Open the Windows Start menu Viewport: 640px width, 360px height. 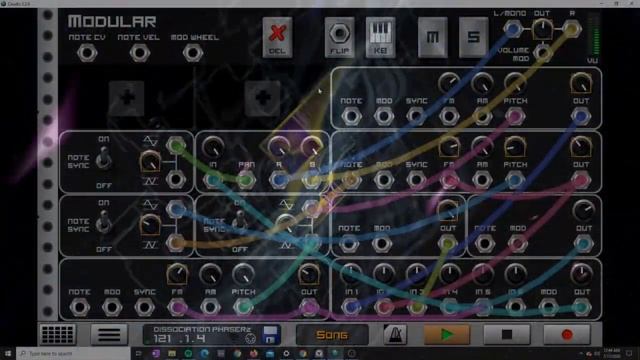tap(8, 353)
